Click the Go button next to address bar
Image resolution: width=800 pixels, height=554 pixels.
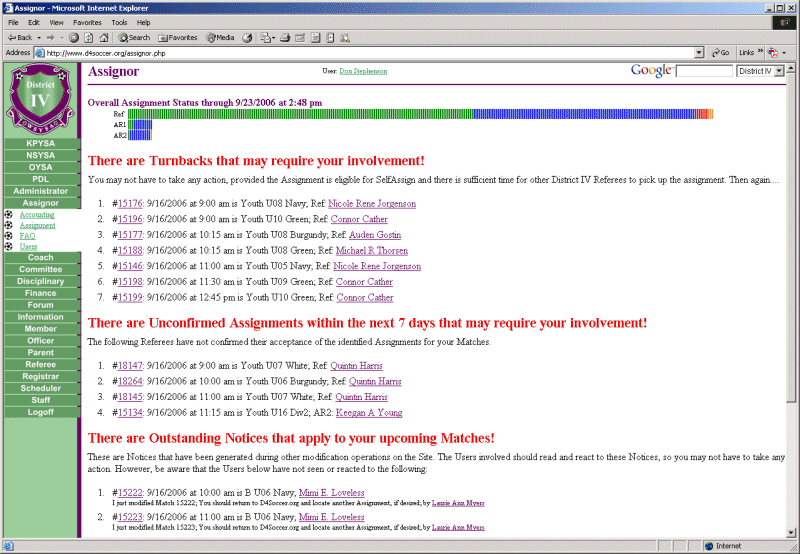click(719, 52)
